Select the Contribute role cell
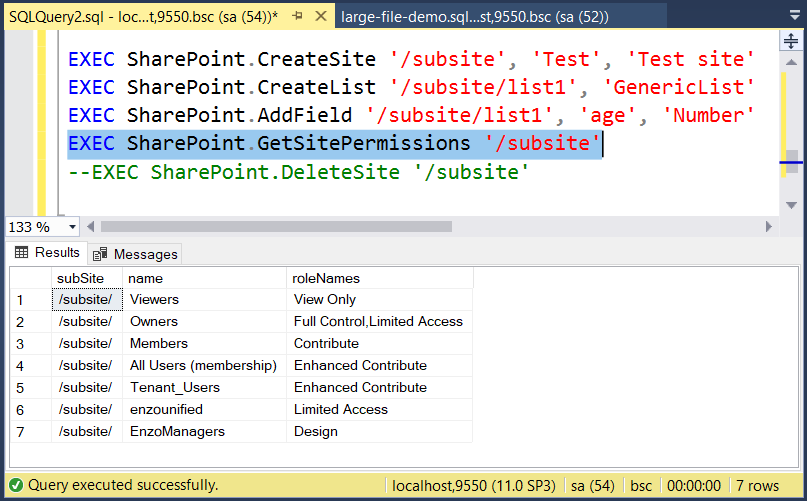This screenshot has height=501, width=807. [x=380, y=343]
